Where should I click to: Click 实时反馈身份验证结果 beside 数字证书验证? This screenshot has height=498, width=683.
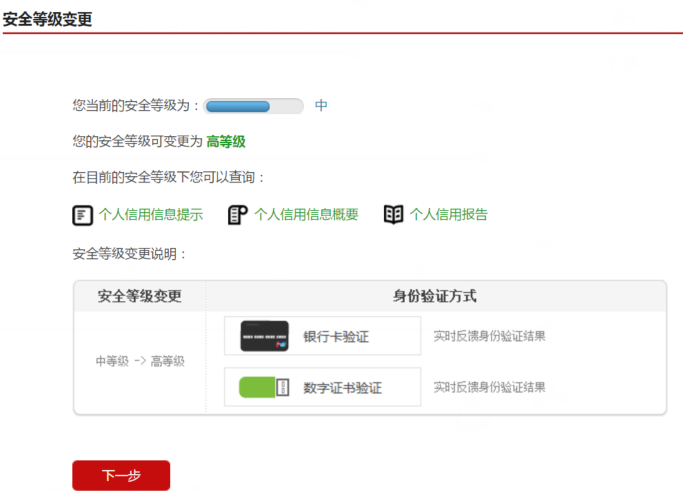coord(489,387)
